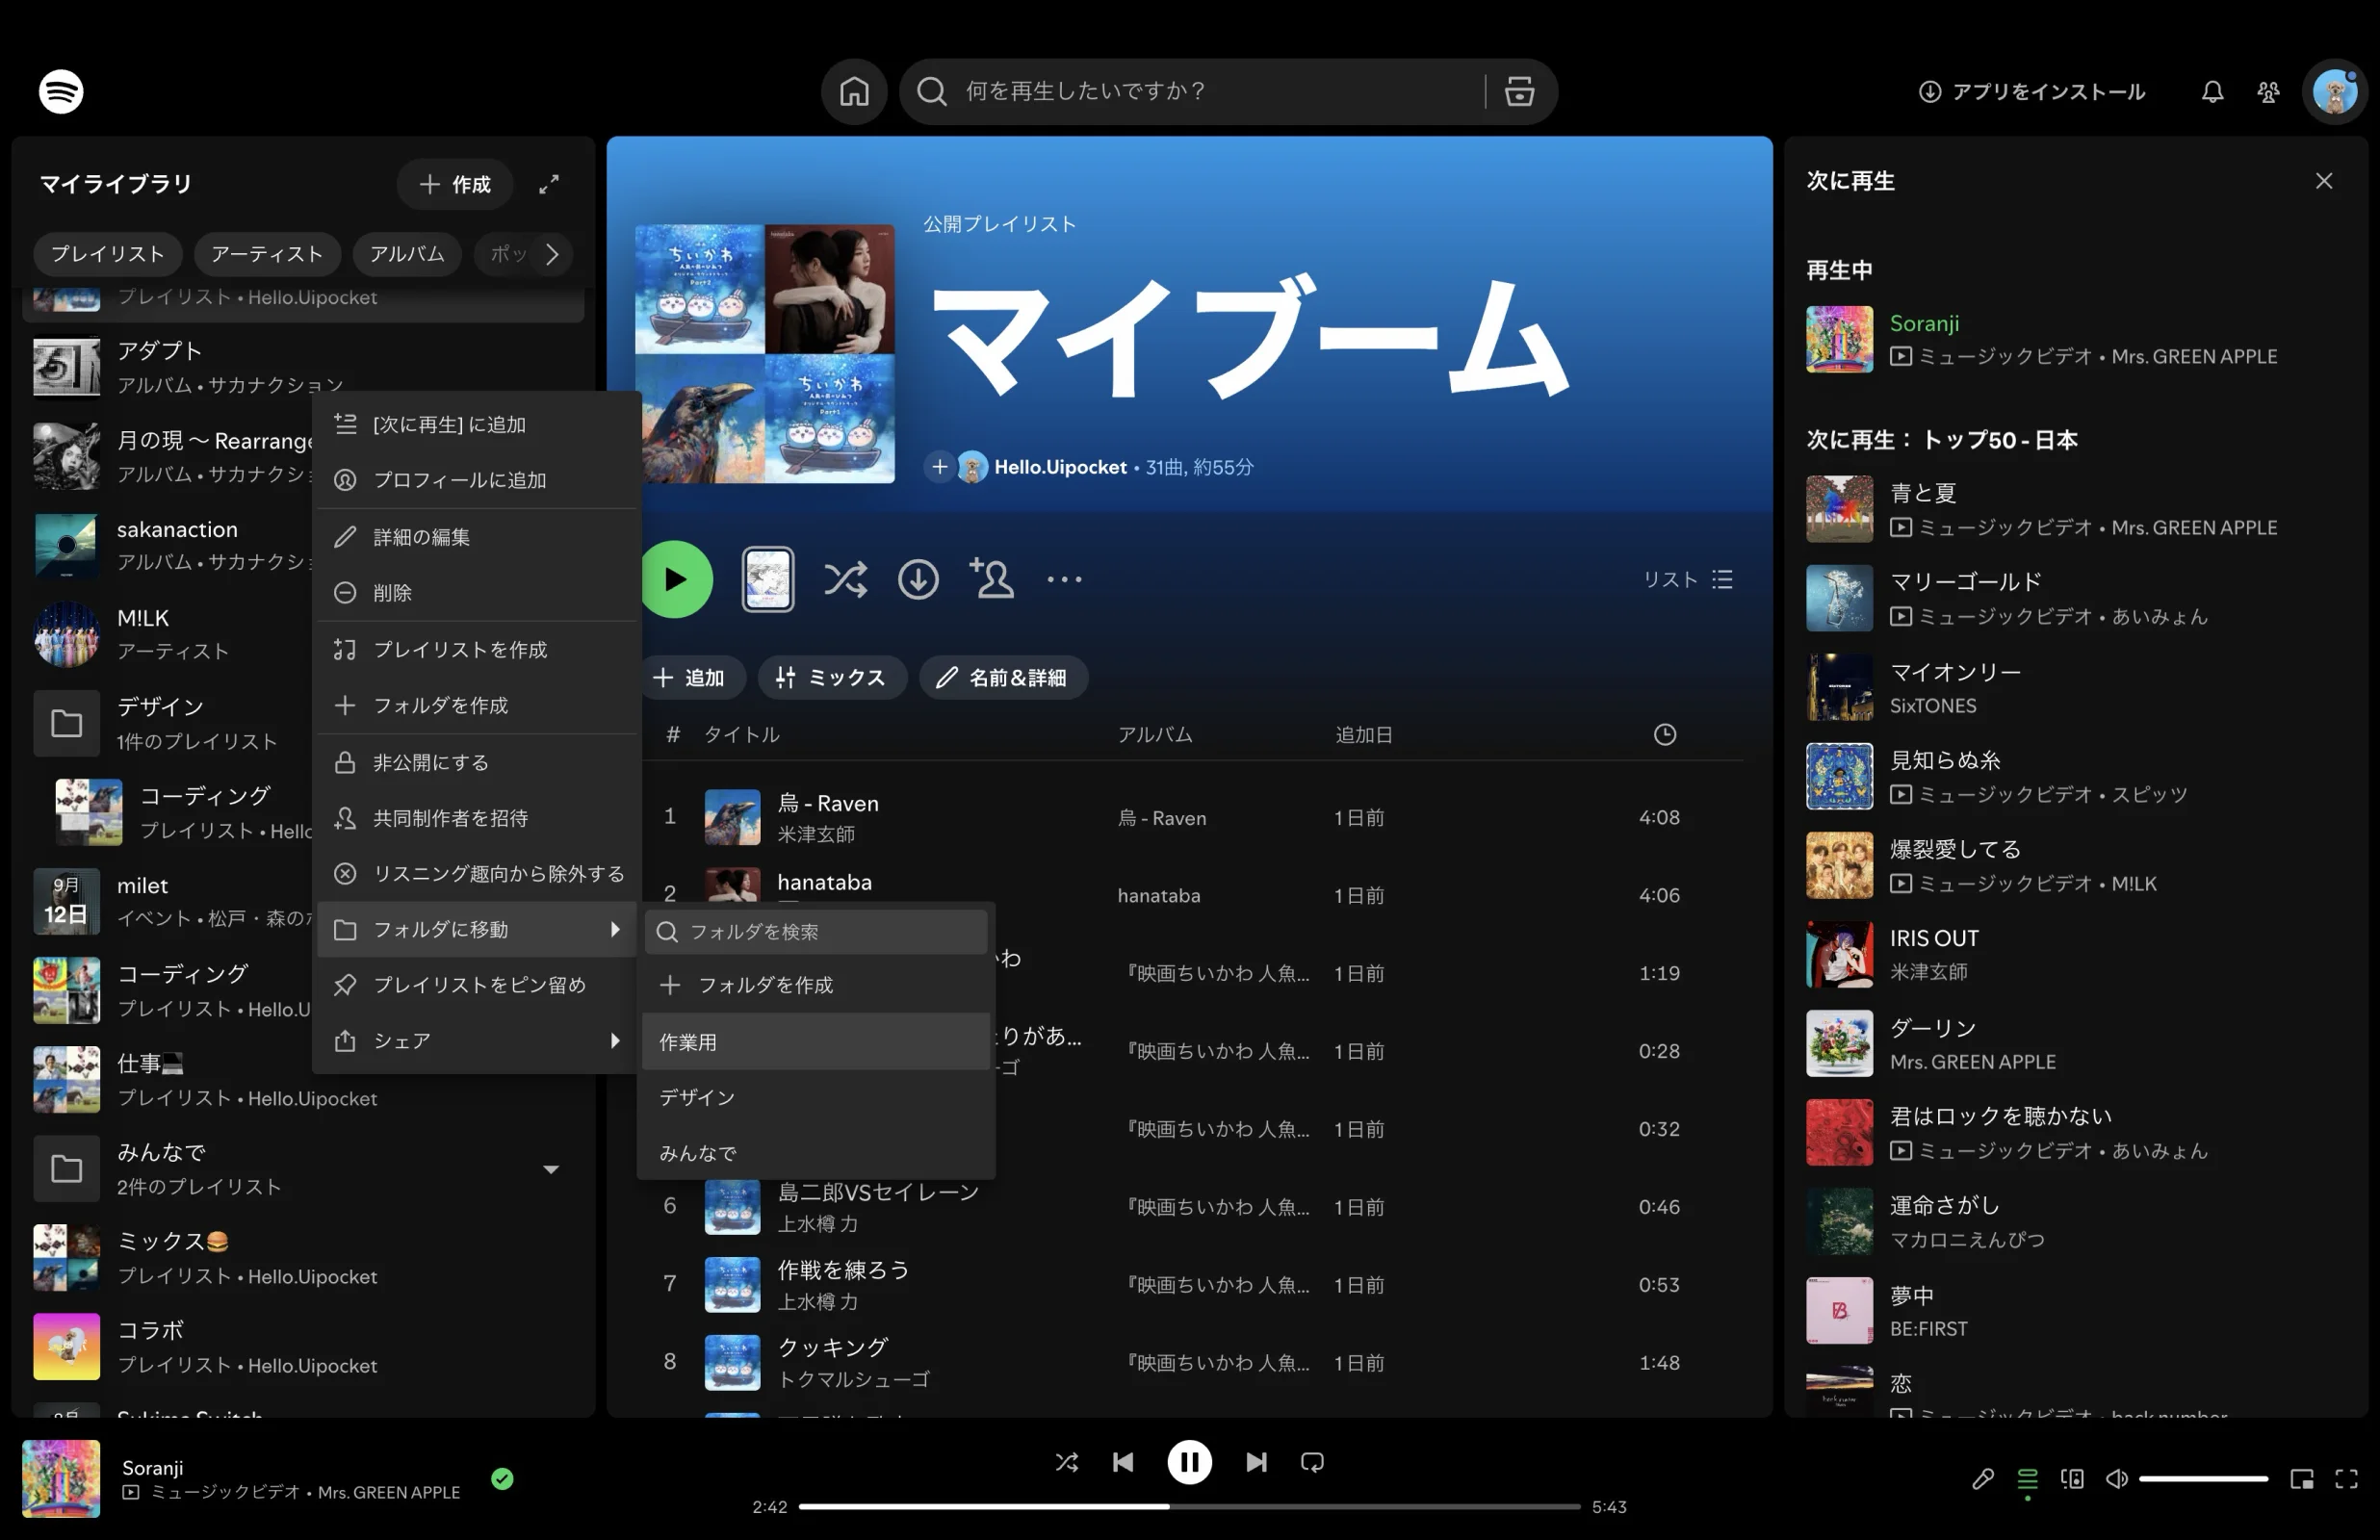2380x1540 pixels.
Task: Open the リスト view options dropdown
Action: (x=1687, y=579)
